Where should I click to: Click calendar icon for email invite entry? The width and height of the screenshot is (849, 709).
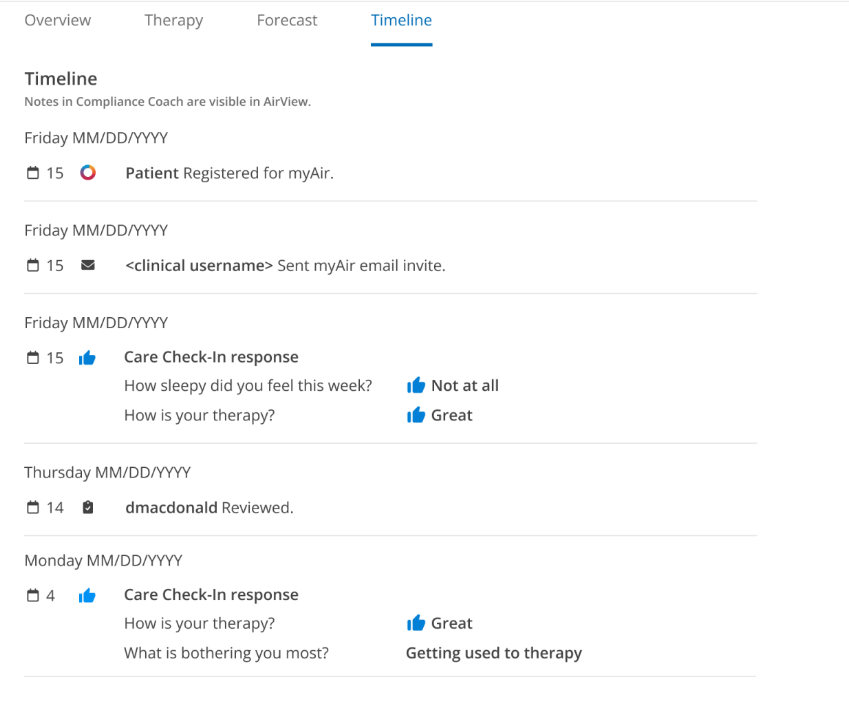(x=33, y=265)
